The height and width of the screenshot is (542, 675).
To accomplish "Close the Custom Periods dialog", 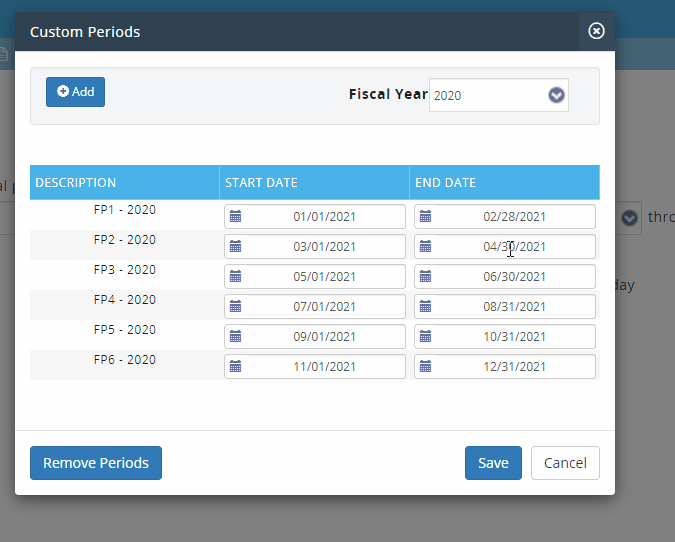I will click(596, 31).
